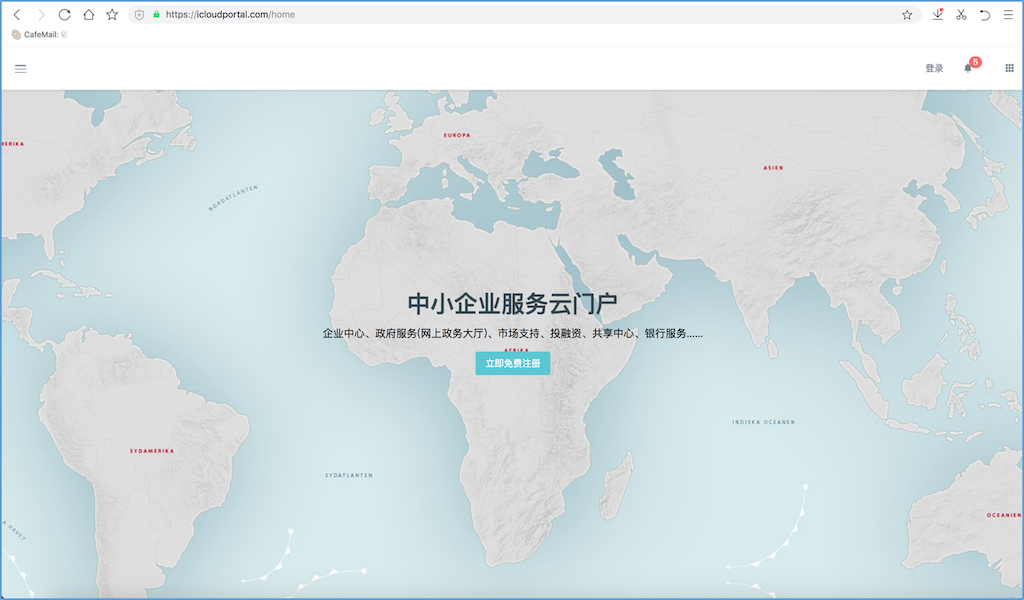Click the shield icon in the address bar
The image size is (1024, 600).
pos(139,14)
